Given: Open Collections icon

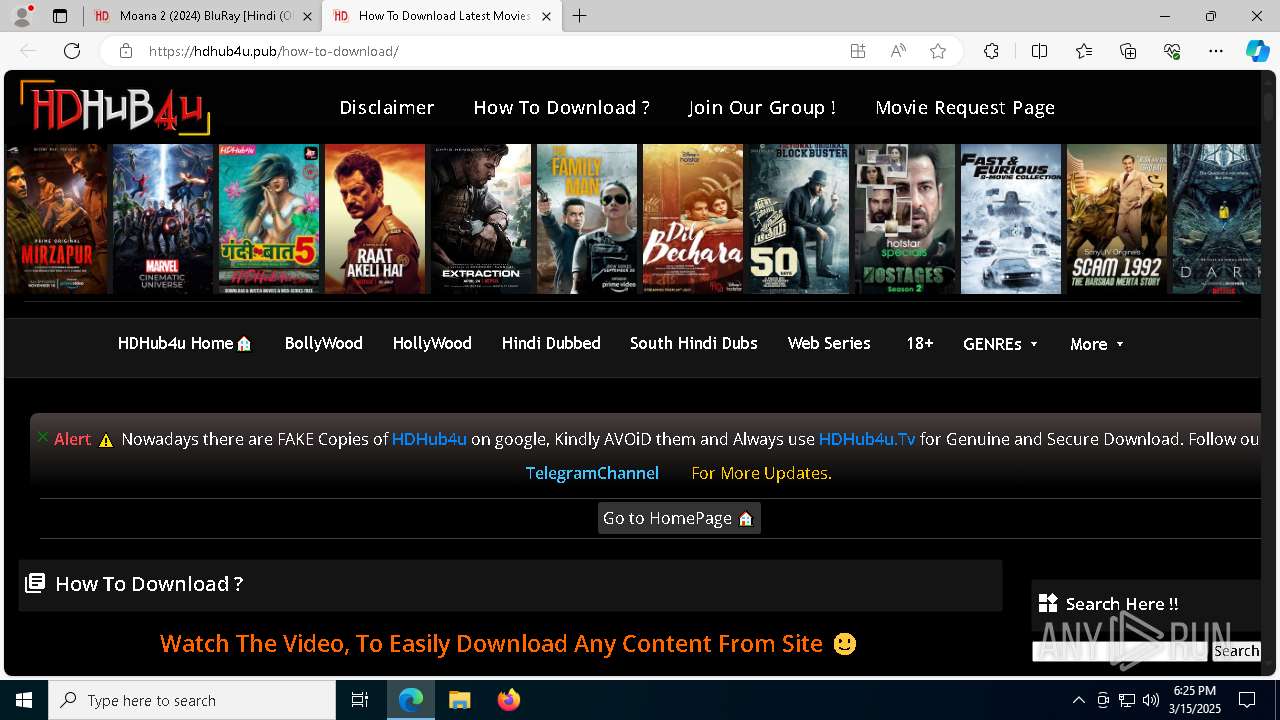Looking at the screenshot, I should tap(1128, 51).
